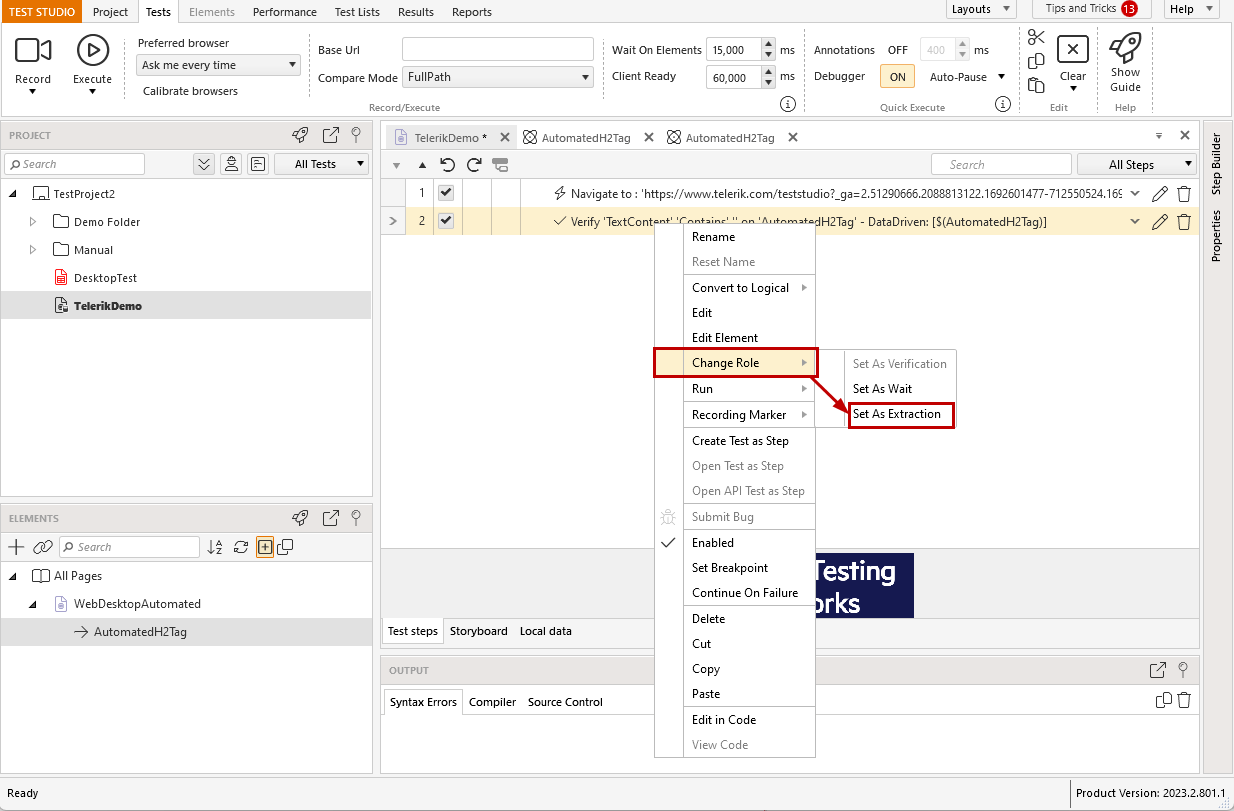Image resolution: width=1234 pixels, height=811 pixels.
Task: Click the collapse-all chevrons icon in Project toolbar
Action: tap(204, 164)
